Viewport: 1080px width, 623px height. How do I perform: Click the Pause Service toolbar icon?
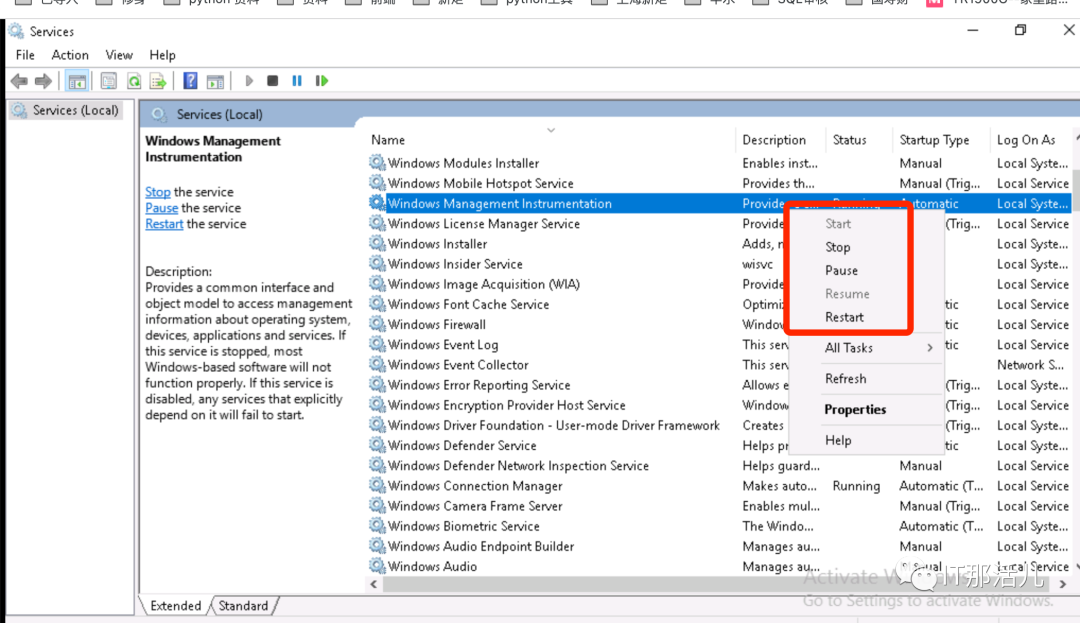(297, 81)
